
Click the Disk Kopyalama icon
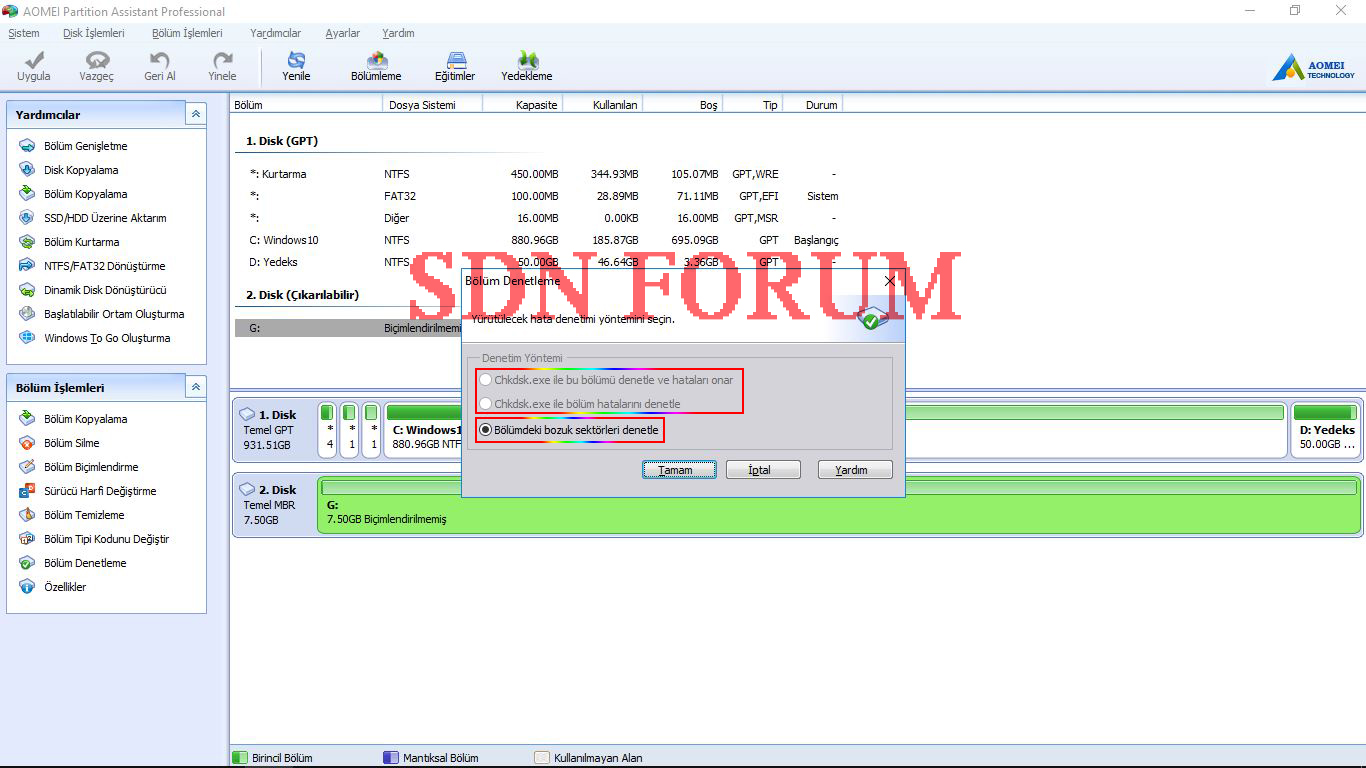27,170
